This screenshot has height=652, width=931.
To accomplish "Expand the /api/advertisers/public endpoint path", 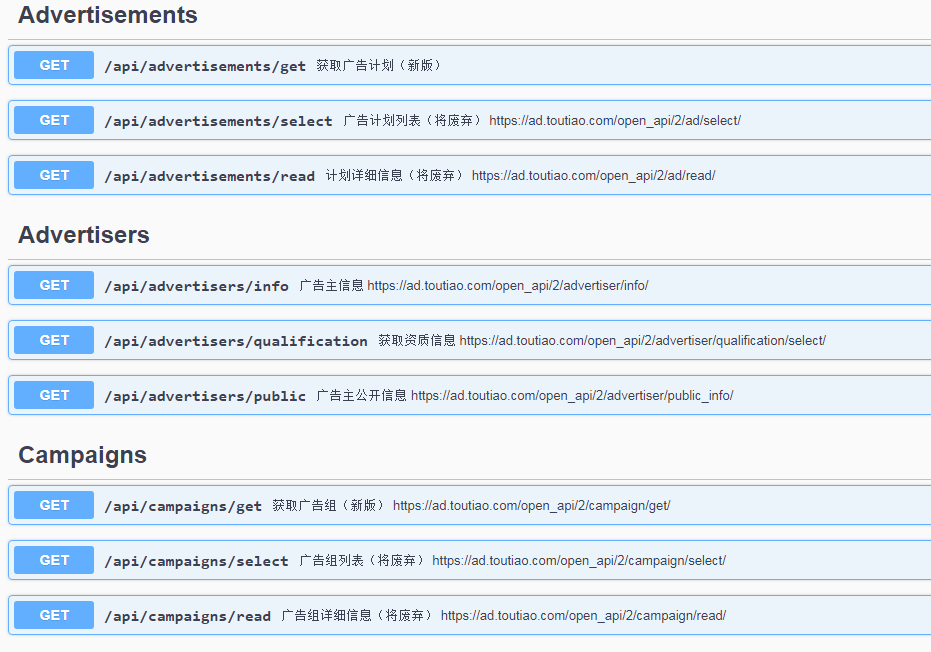I will [x=205, y=396].
